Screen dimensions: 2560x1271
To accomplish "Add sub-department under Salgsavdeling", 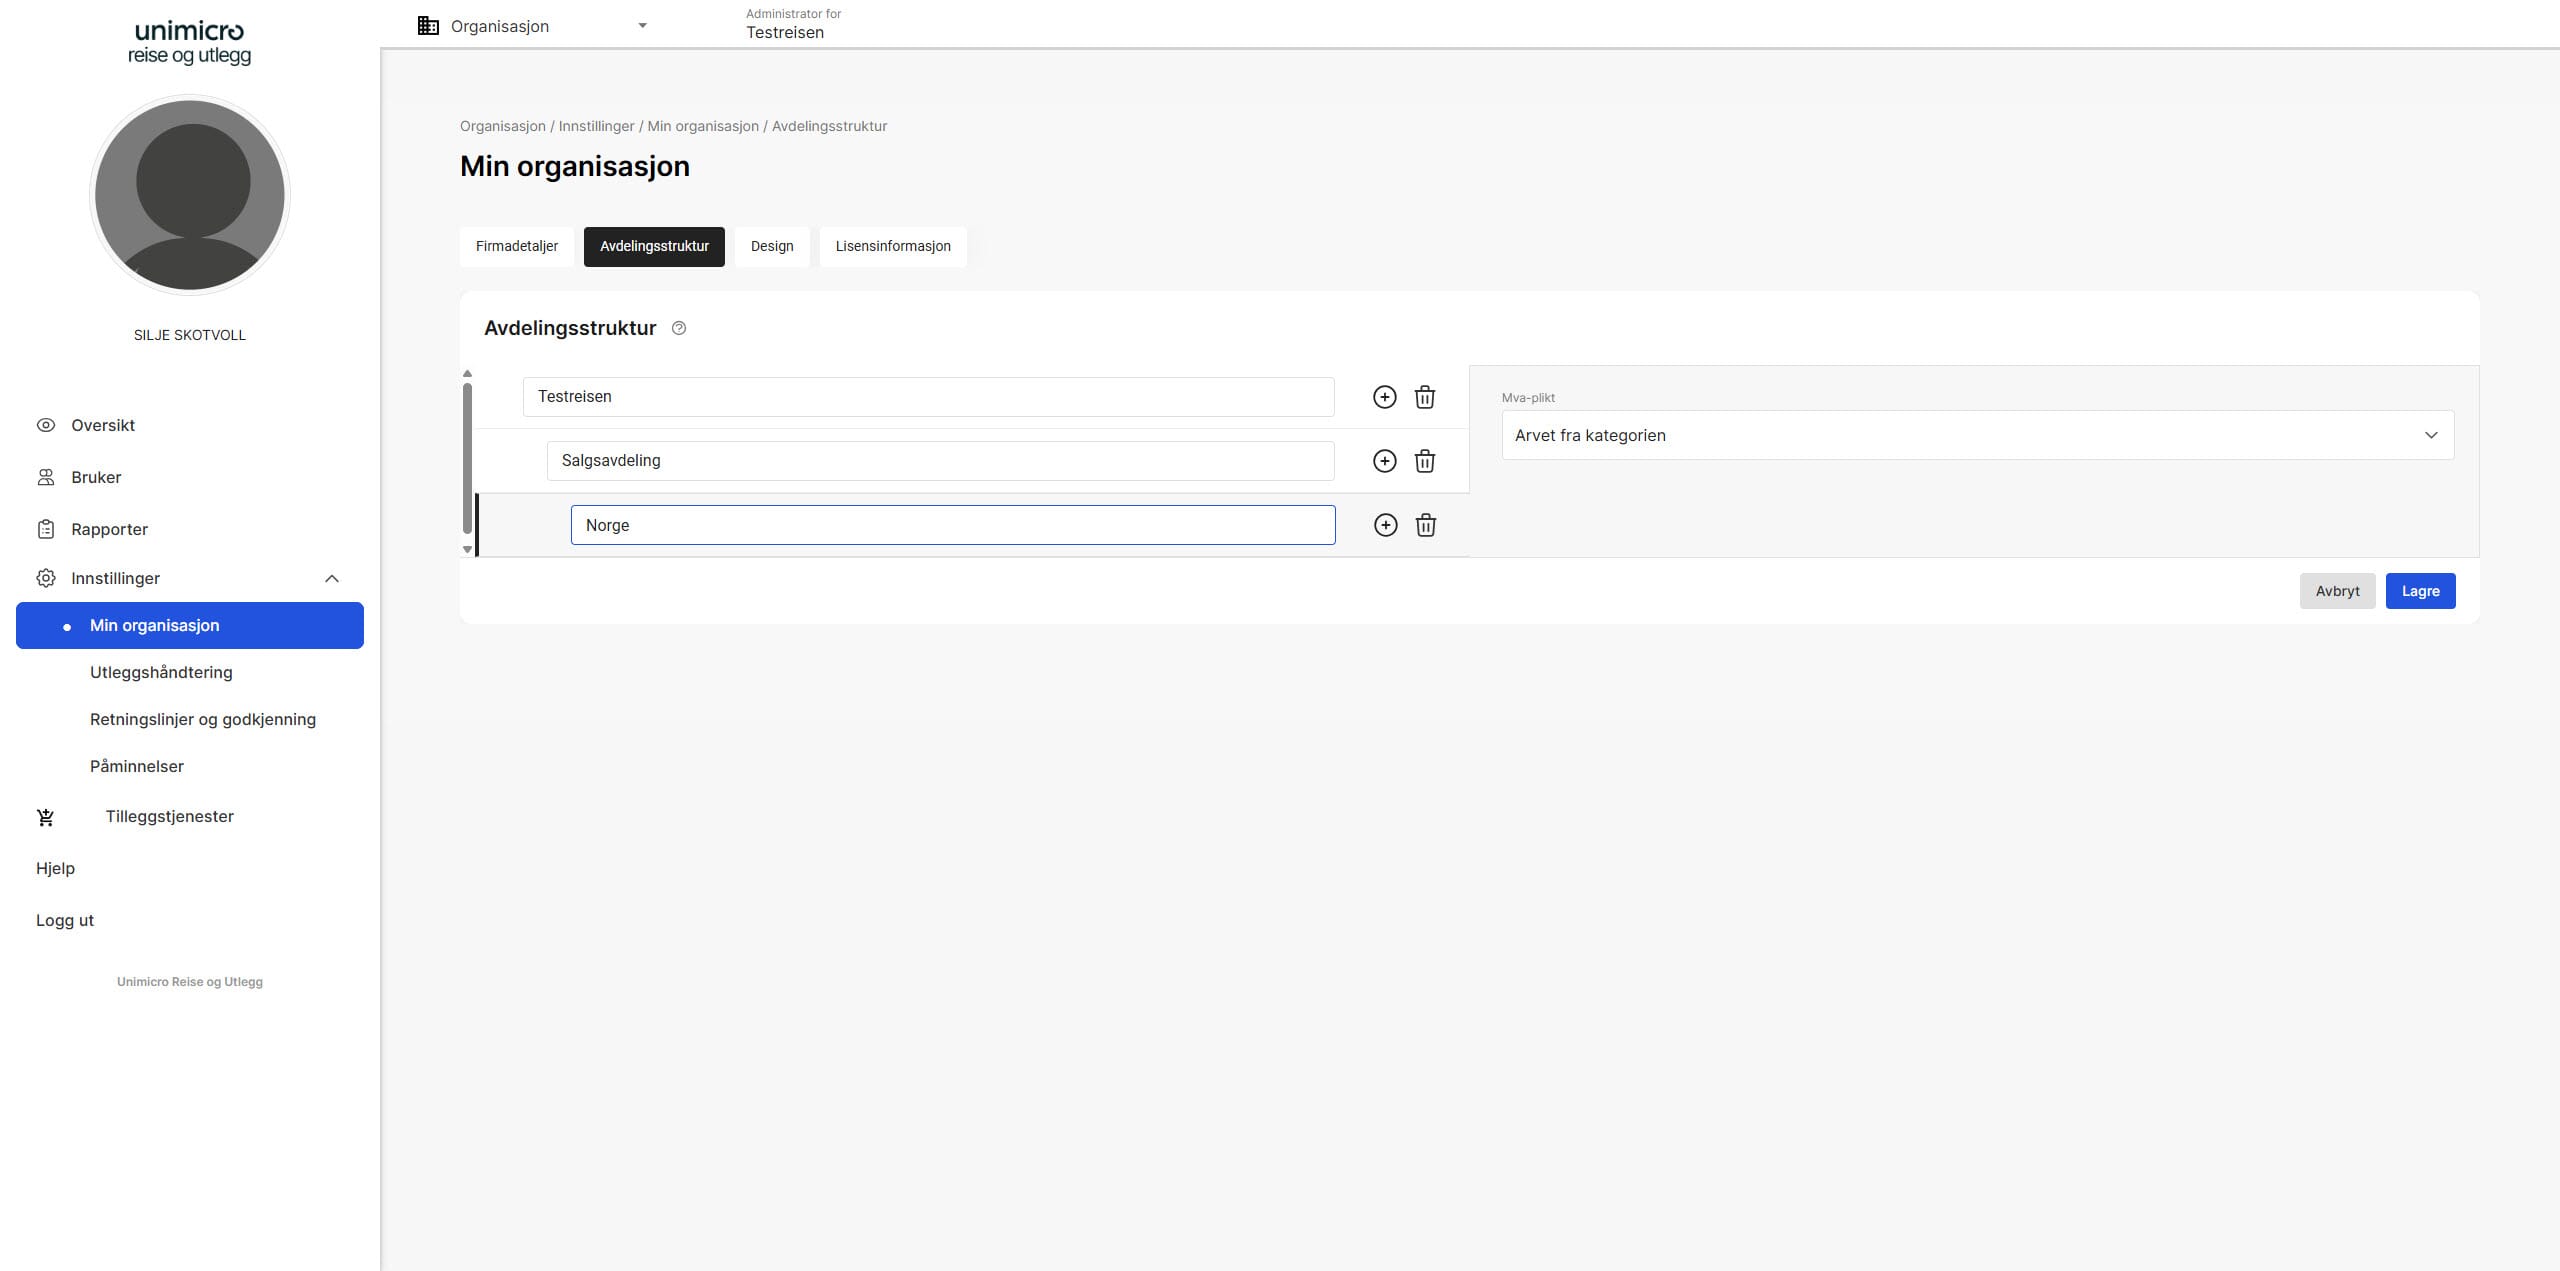I will pos(1384,461).
